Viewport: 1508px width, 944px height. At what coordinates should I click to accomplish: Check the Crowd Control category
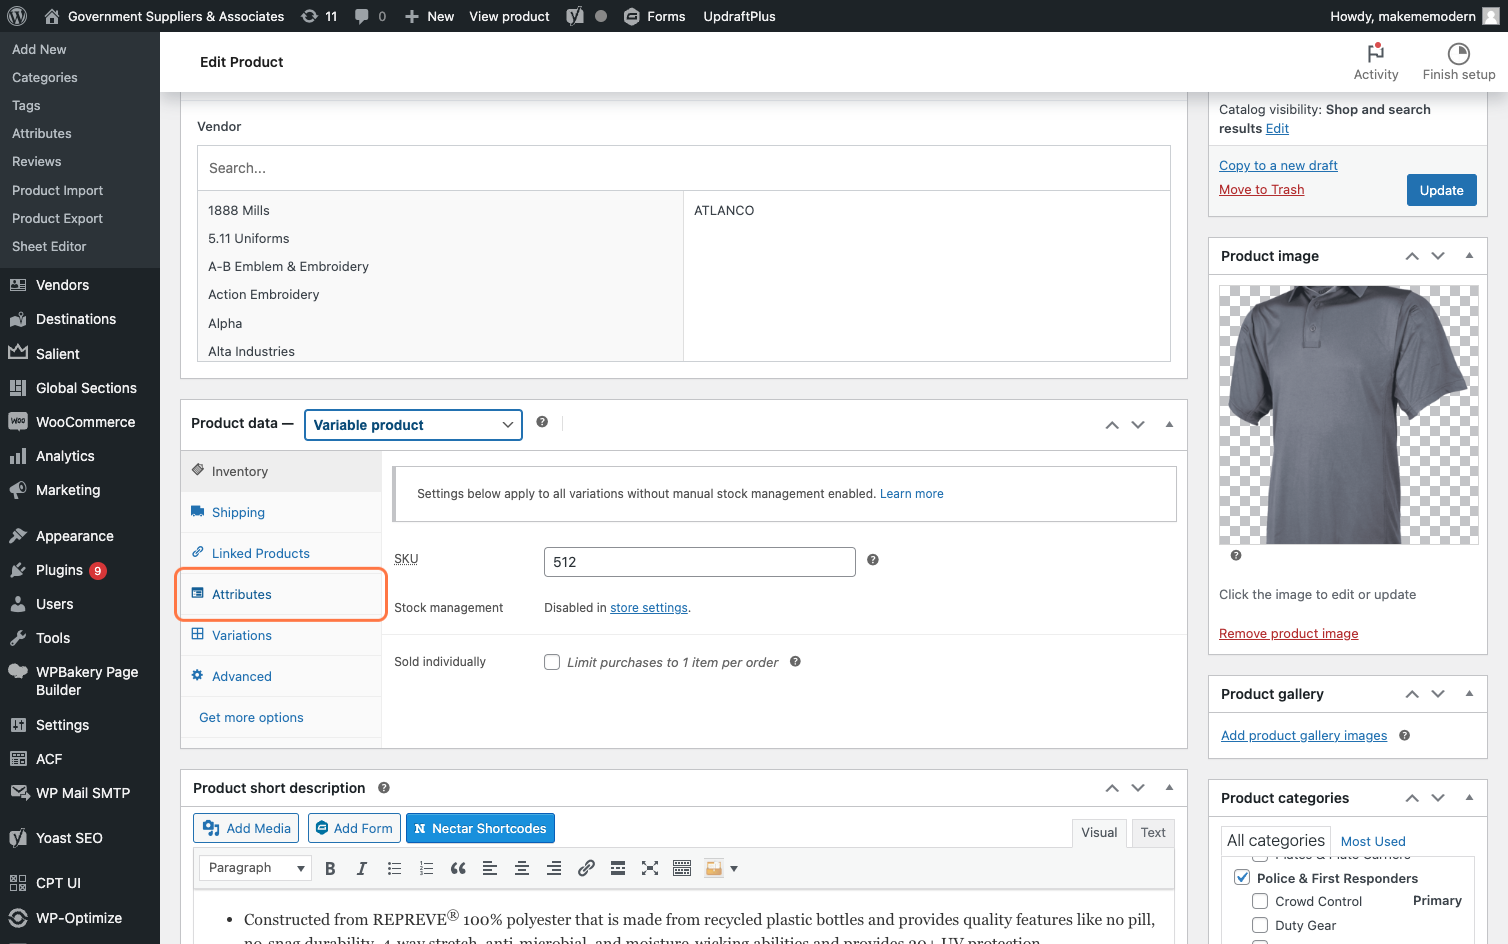[1260, 901]
